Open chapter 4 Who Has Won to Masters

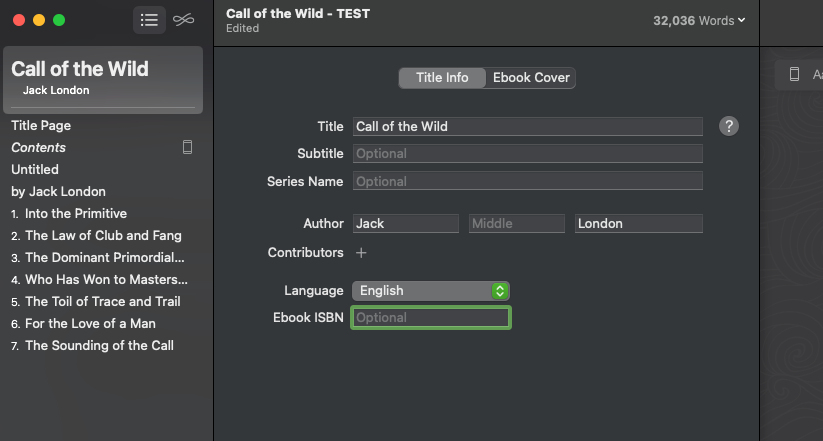pyautogui.click(x=99, y=280)
